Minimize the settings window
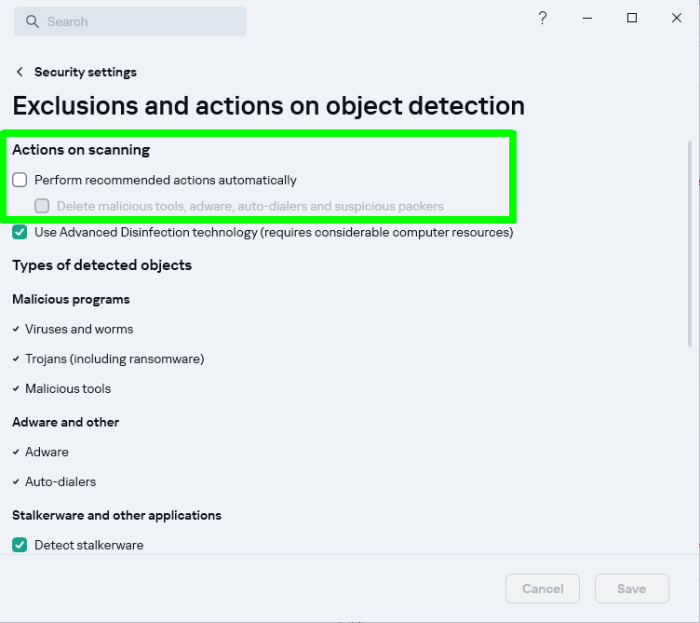This screenshot has width=700, height=623. 587,18
